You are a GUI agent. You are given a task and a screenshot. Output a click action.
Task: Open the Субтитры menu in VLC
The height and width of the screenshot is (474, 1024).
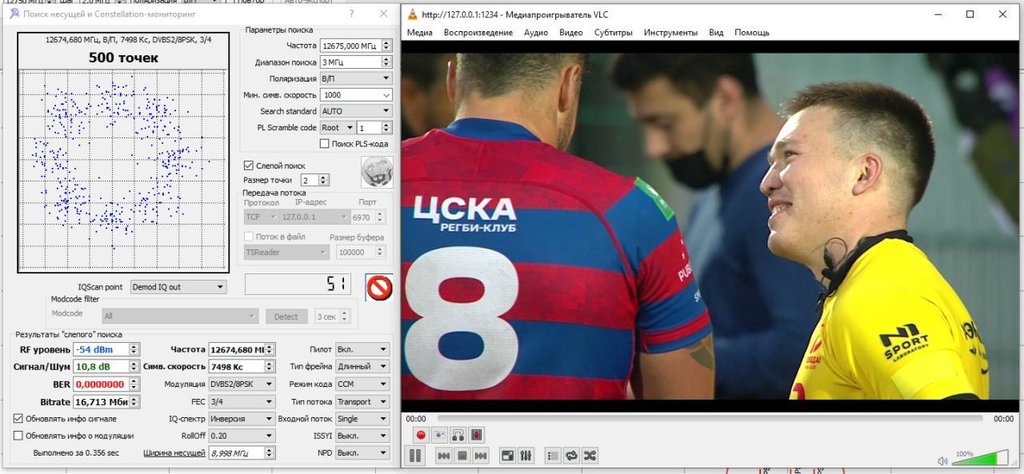coord(614,32)
